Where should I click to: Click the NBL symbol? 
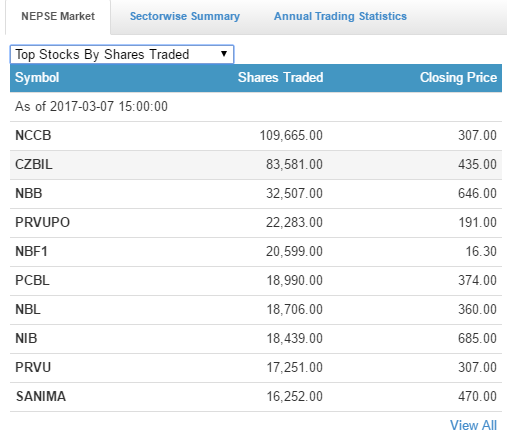(28, 309)
